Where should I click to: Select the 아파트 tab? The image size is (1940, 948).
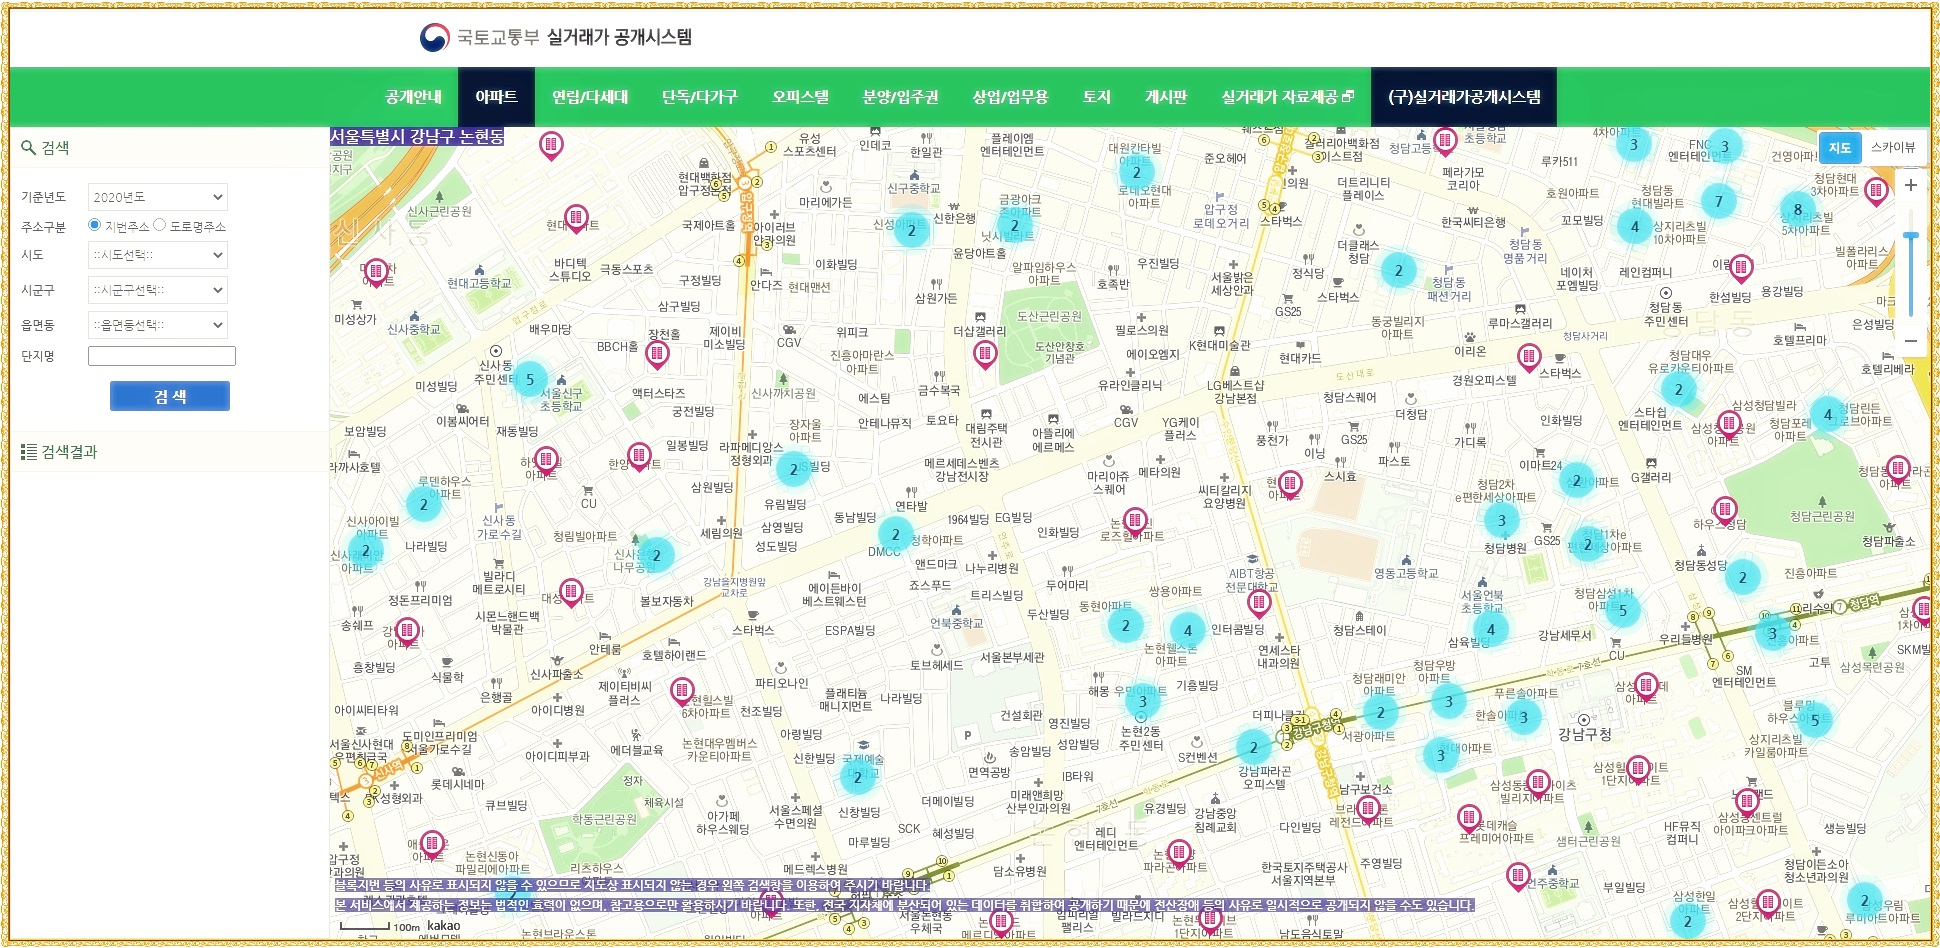(497, 97)
